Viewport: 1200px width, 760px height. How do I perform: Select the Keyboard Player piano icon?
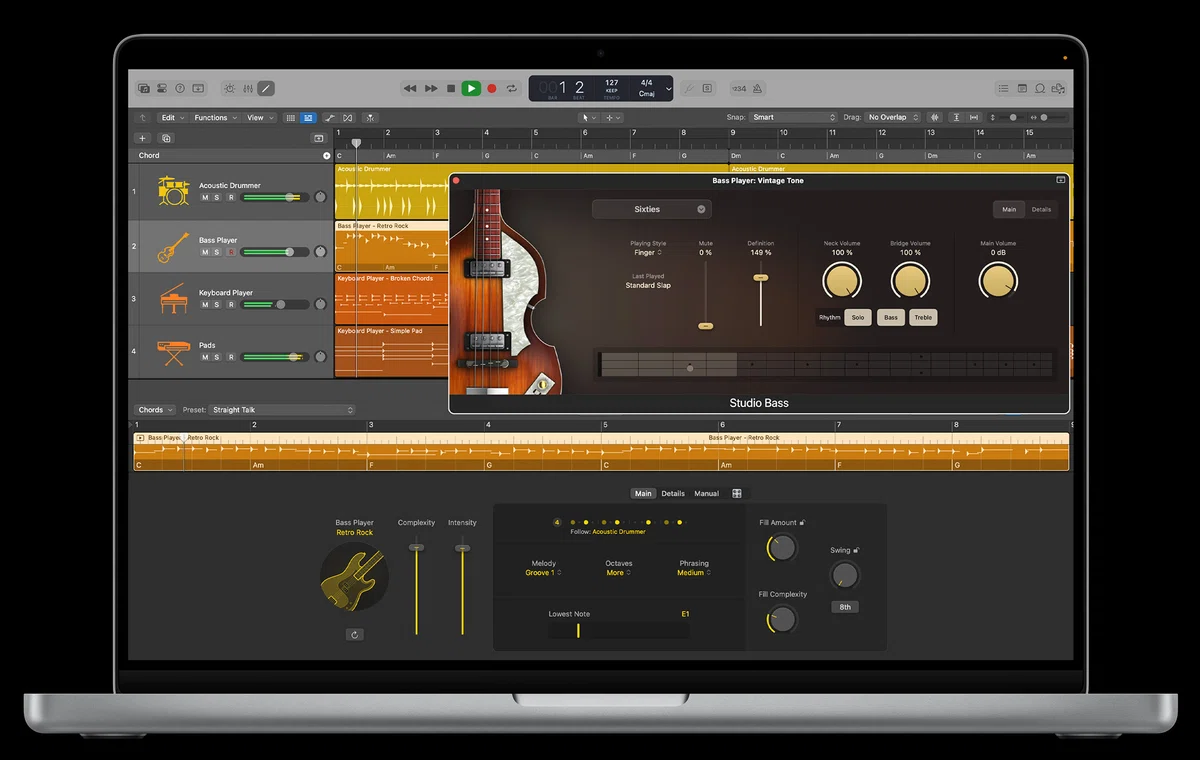[x=173, y=298]
